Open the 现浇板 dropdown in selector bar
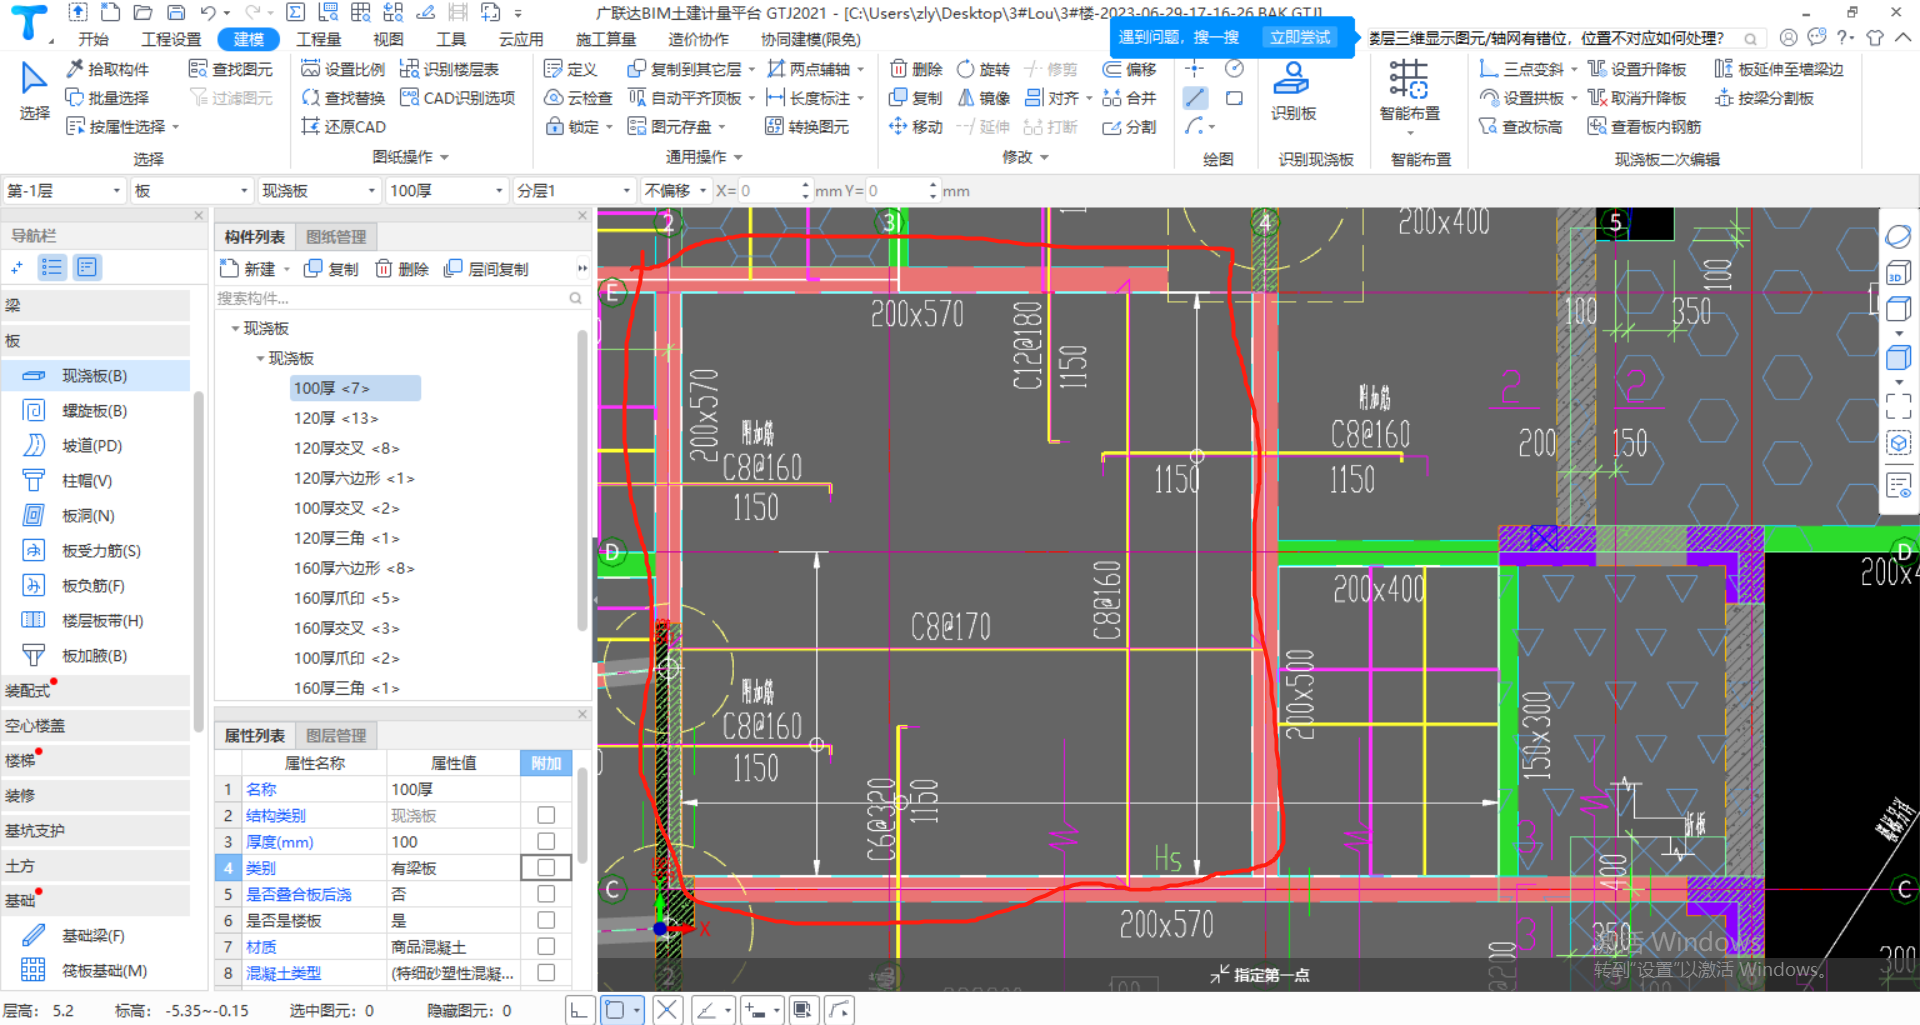Viewport: 1920px width, 1025px height. 319,190
